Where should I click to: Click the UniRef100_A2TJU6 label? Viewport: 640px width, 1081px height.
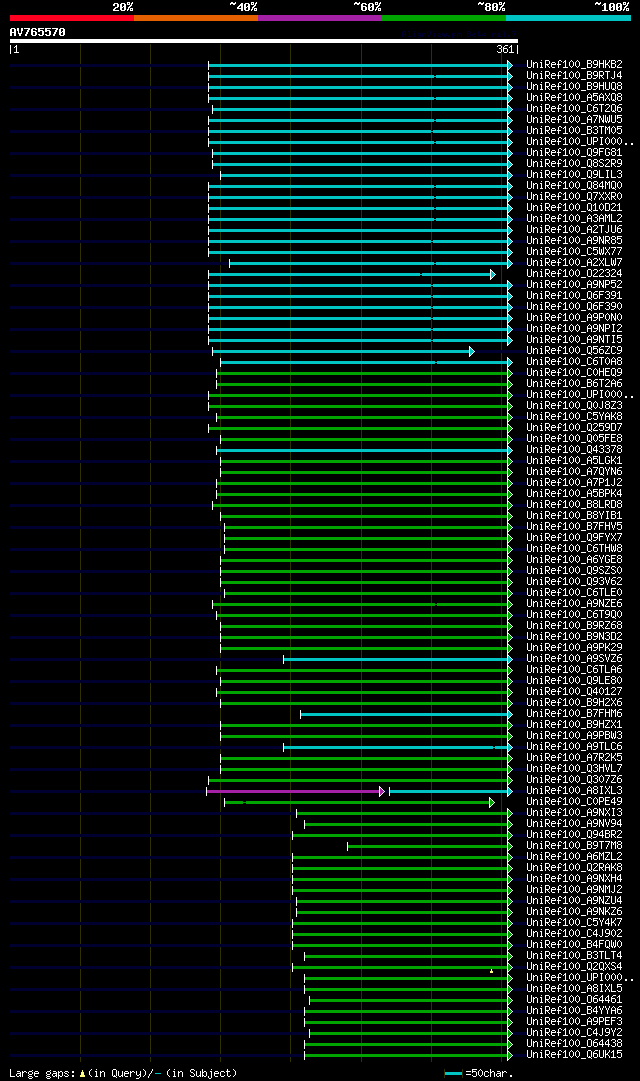pyautogui.click(x=574, y=230)
